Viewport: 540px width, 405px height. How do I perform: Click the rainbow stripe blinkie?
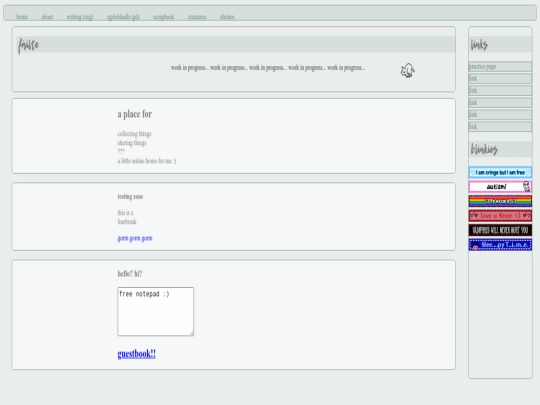pyautogui.click(x=500, y=201)
